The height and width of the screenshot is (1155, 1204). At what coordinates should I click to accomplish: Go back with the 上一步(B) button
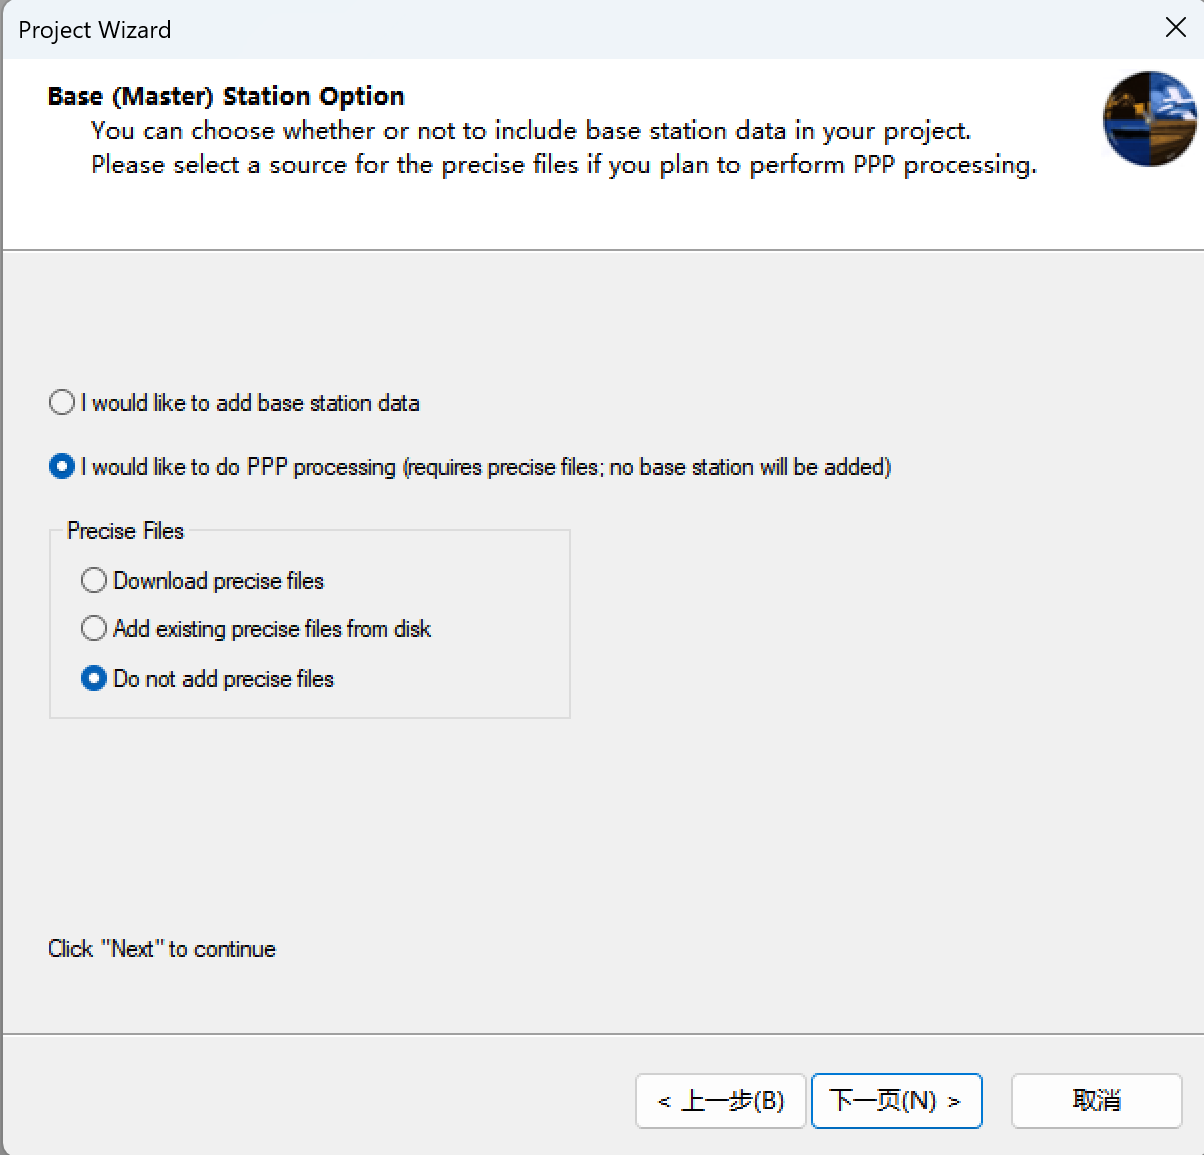[x=720, y=1101]
